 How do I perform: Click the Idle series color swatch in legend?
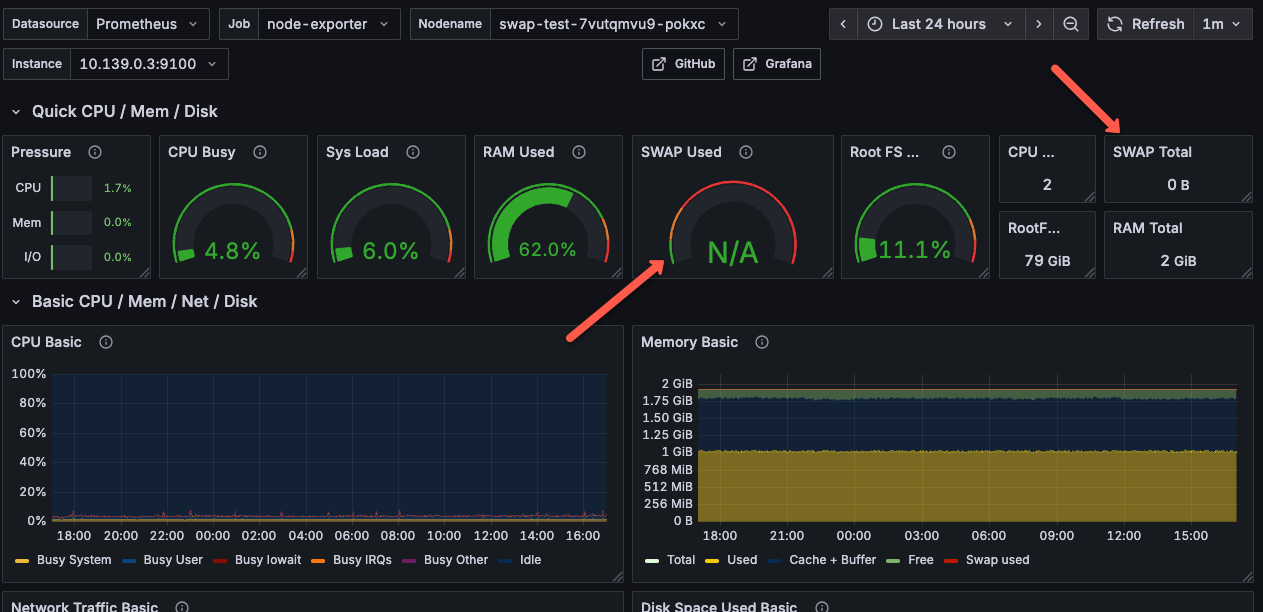[x=506, y=560]
